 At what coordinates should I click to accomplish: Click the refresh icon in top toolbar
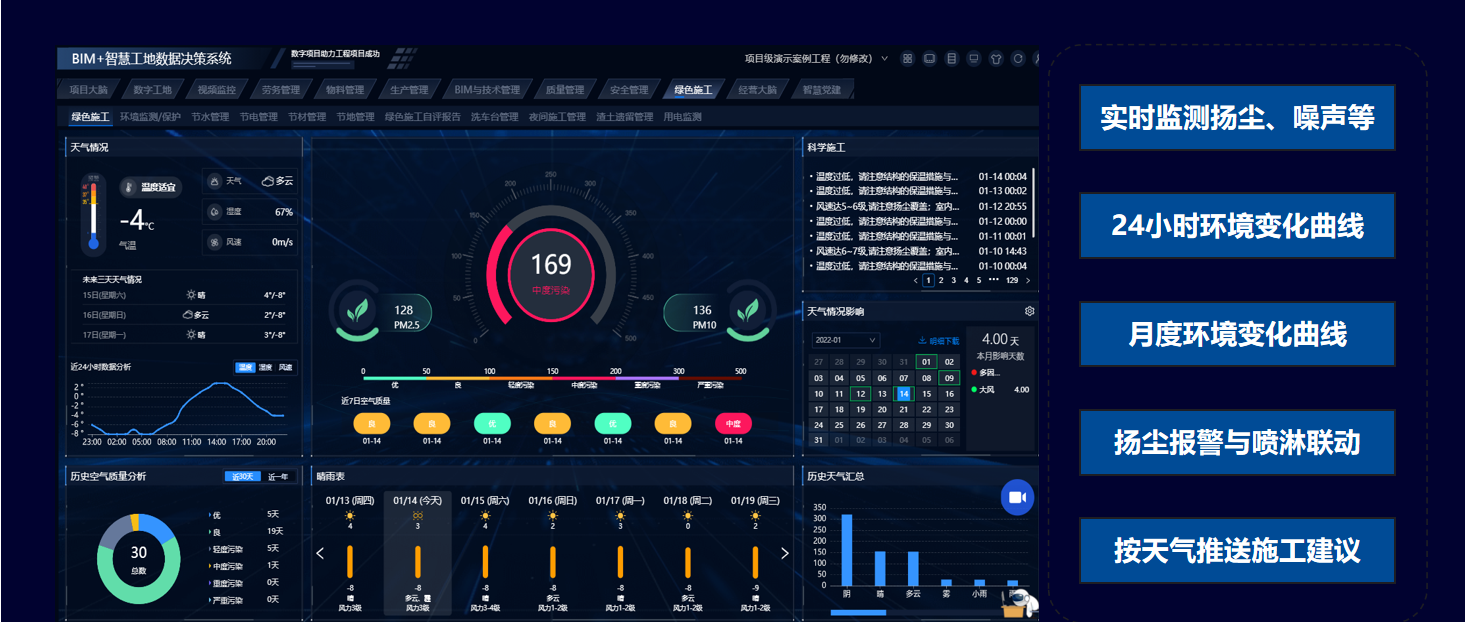[1018, 59]
